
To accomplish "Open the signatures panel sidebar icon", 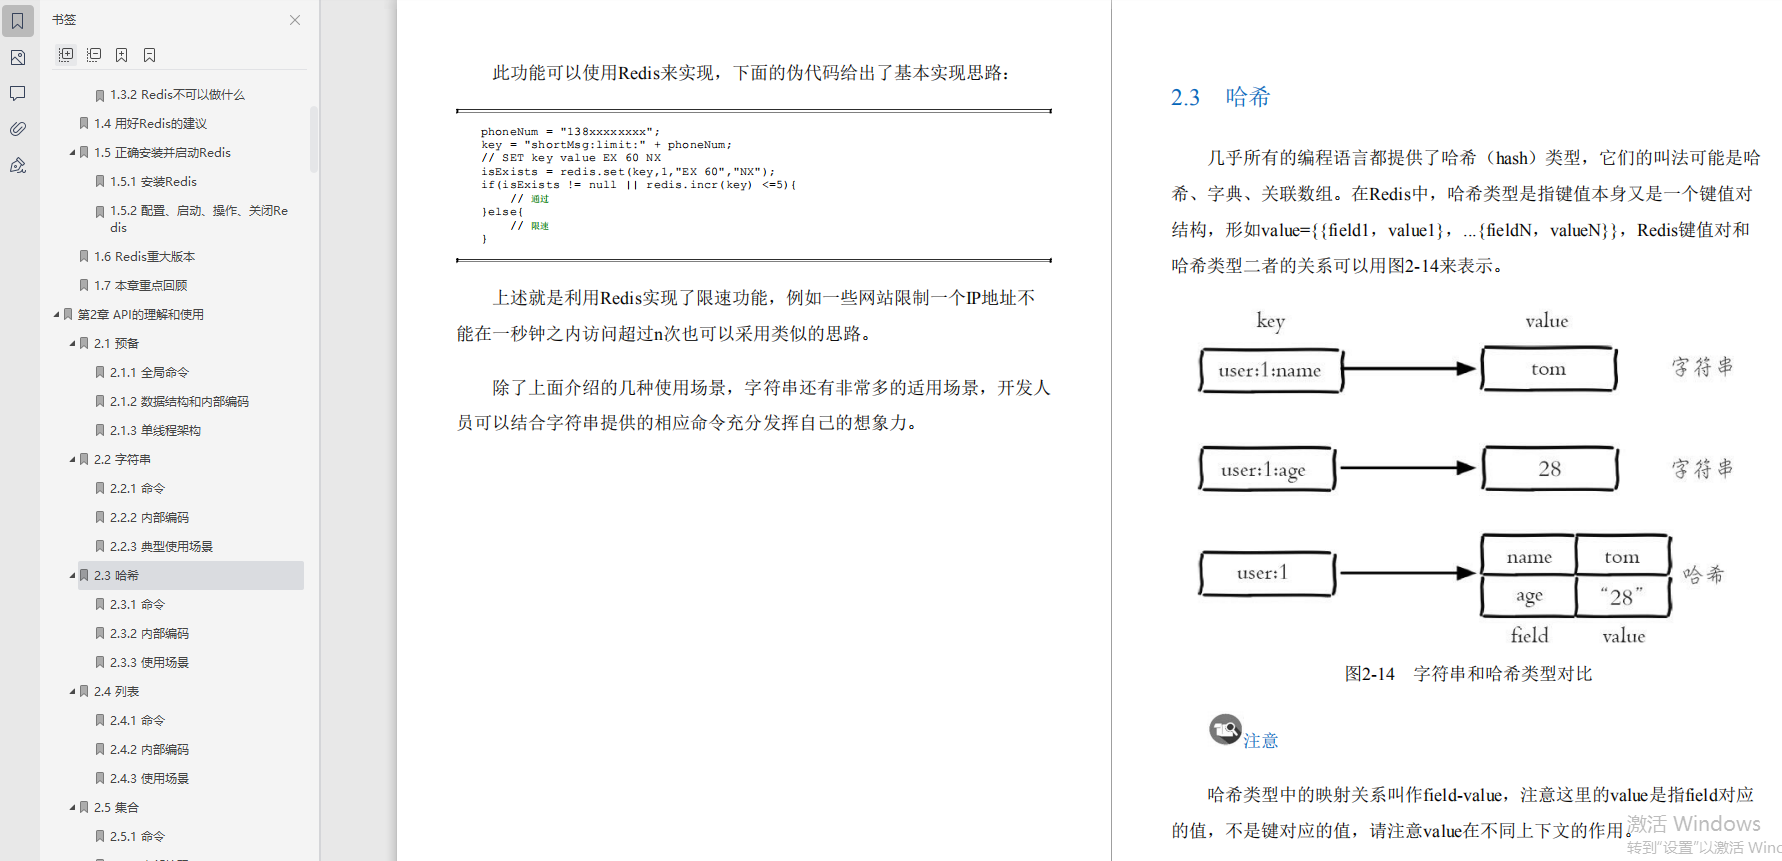I will 18,165.
